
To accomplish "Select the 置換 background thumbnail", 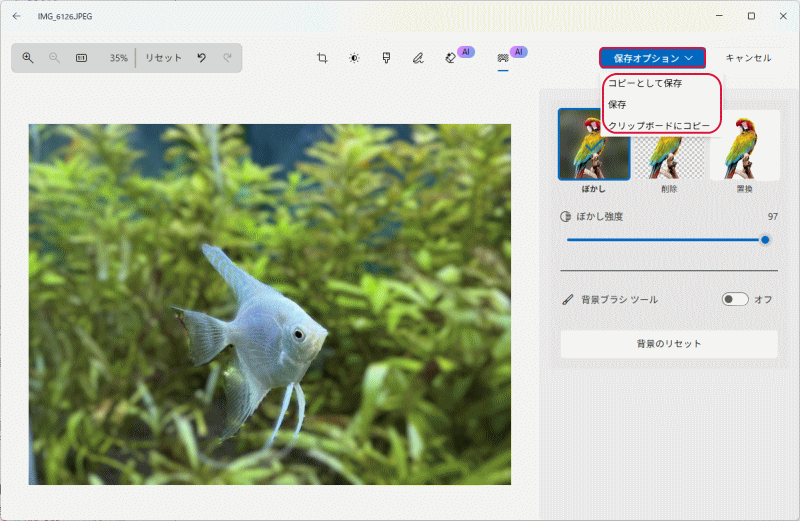I will pos(744,144).
